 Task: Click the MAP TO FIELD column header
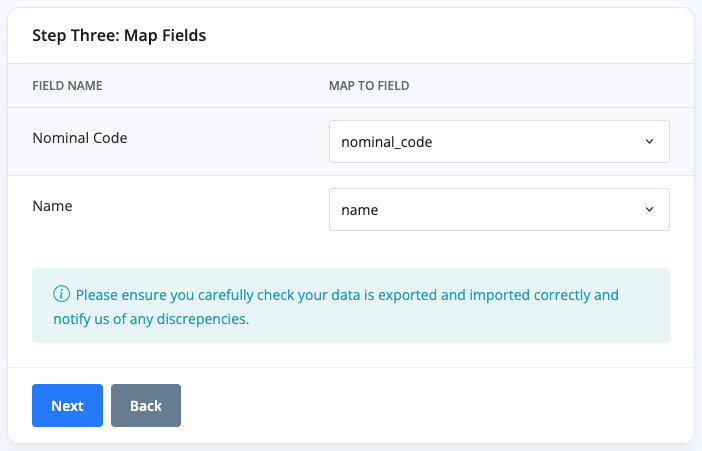tap(369, 86)
